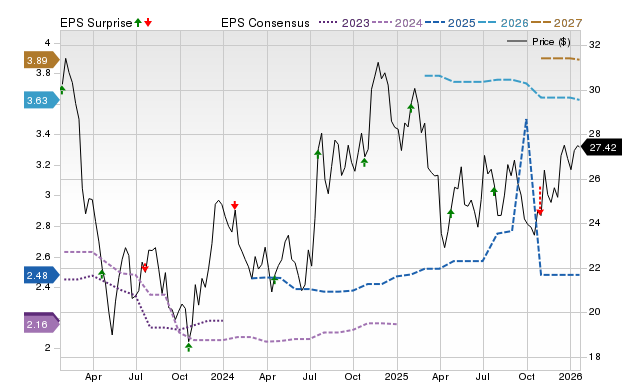This screenshot has height=382, width=640.
Task: Click the 32 label on the price axis
Action: point(595,45)
